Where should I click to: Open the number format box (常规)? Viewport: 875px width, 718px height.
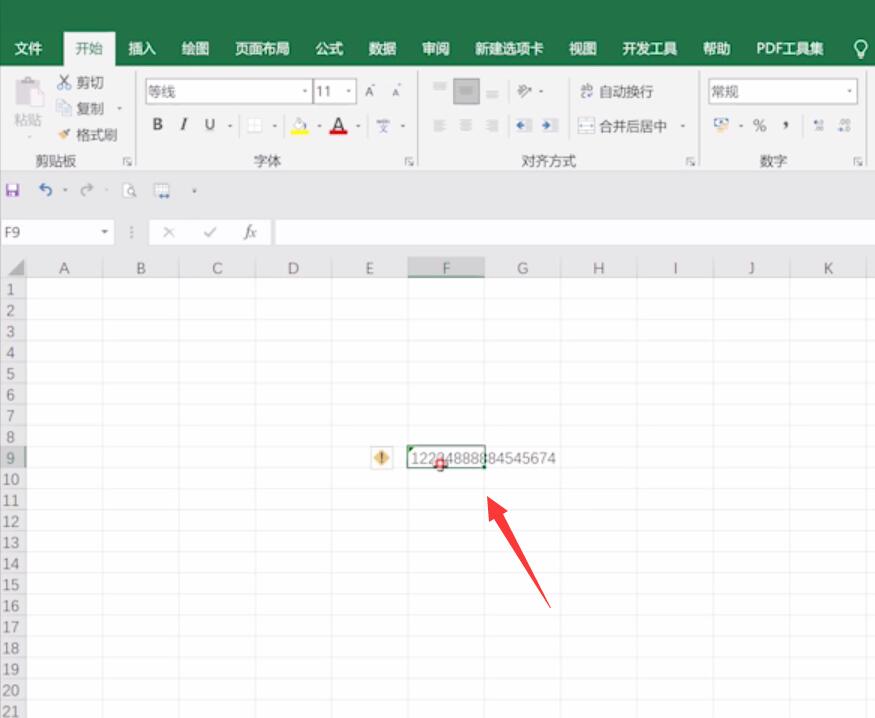(x=783, y=91)
